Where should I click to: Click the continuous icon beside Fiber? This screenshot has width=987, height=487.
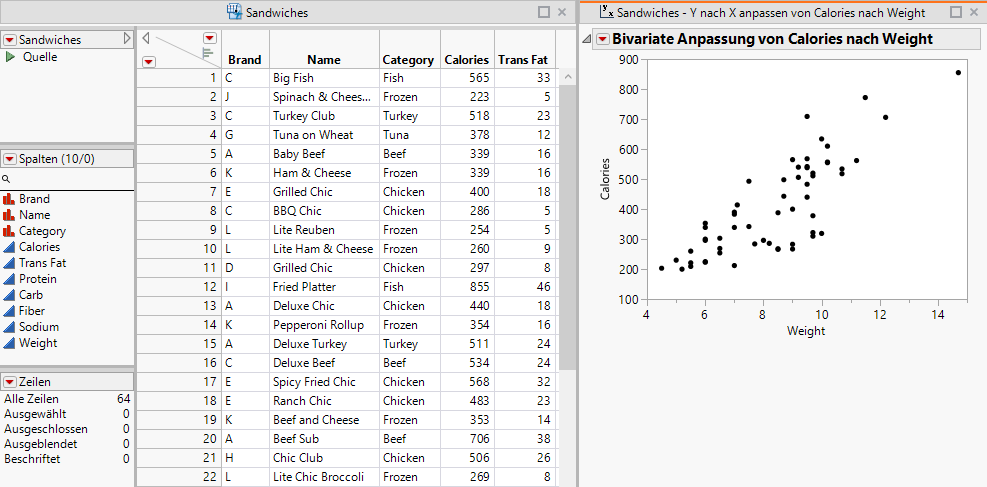point(9,311)
